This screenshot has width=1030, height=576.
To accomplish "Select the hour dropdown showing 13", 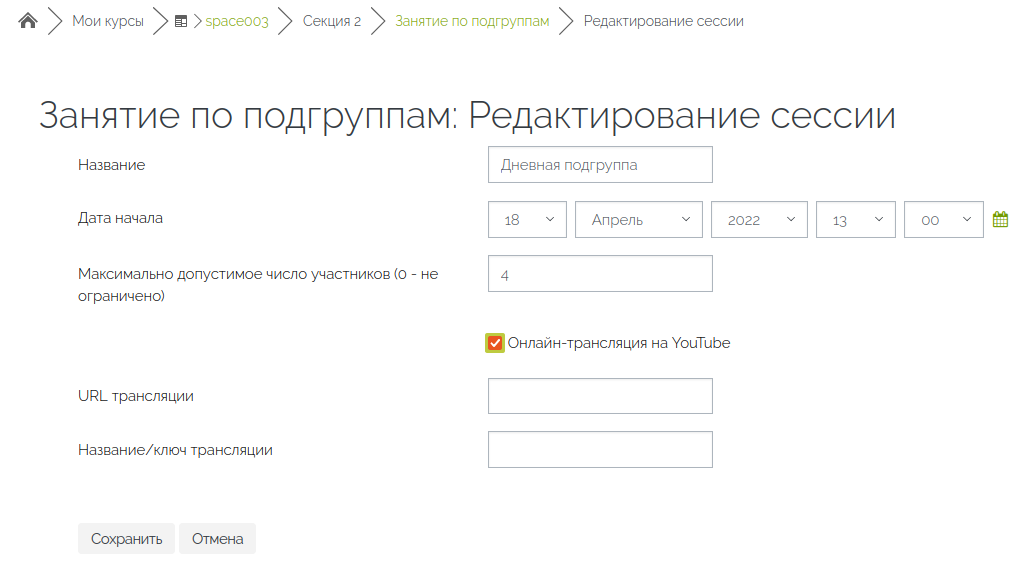I will [x=856, y=219].
